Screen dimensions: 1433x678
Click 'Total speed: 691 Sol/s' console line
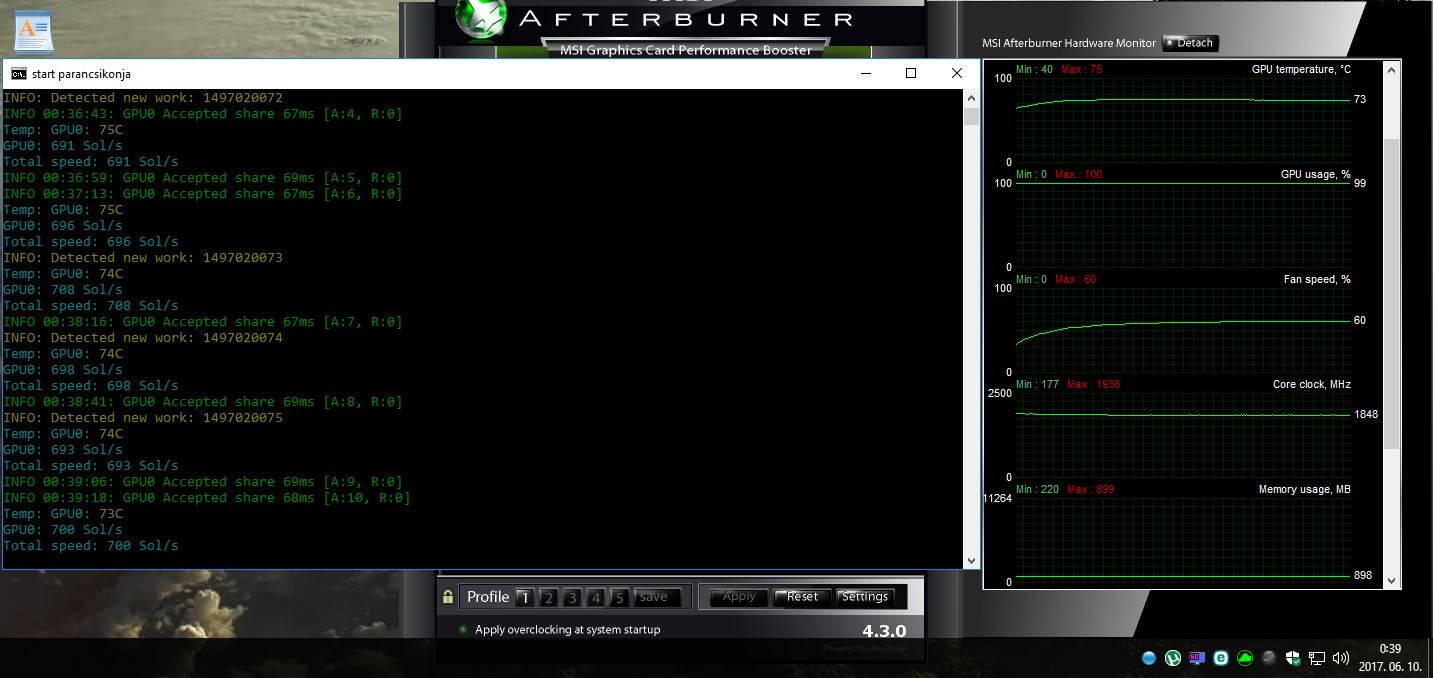tap(91, 161)
